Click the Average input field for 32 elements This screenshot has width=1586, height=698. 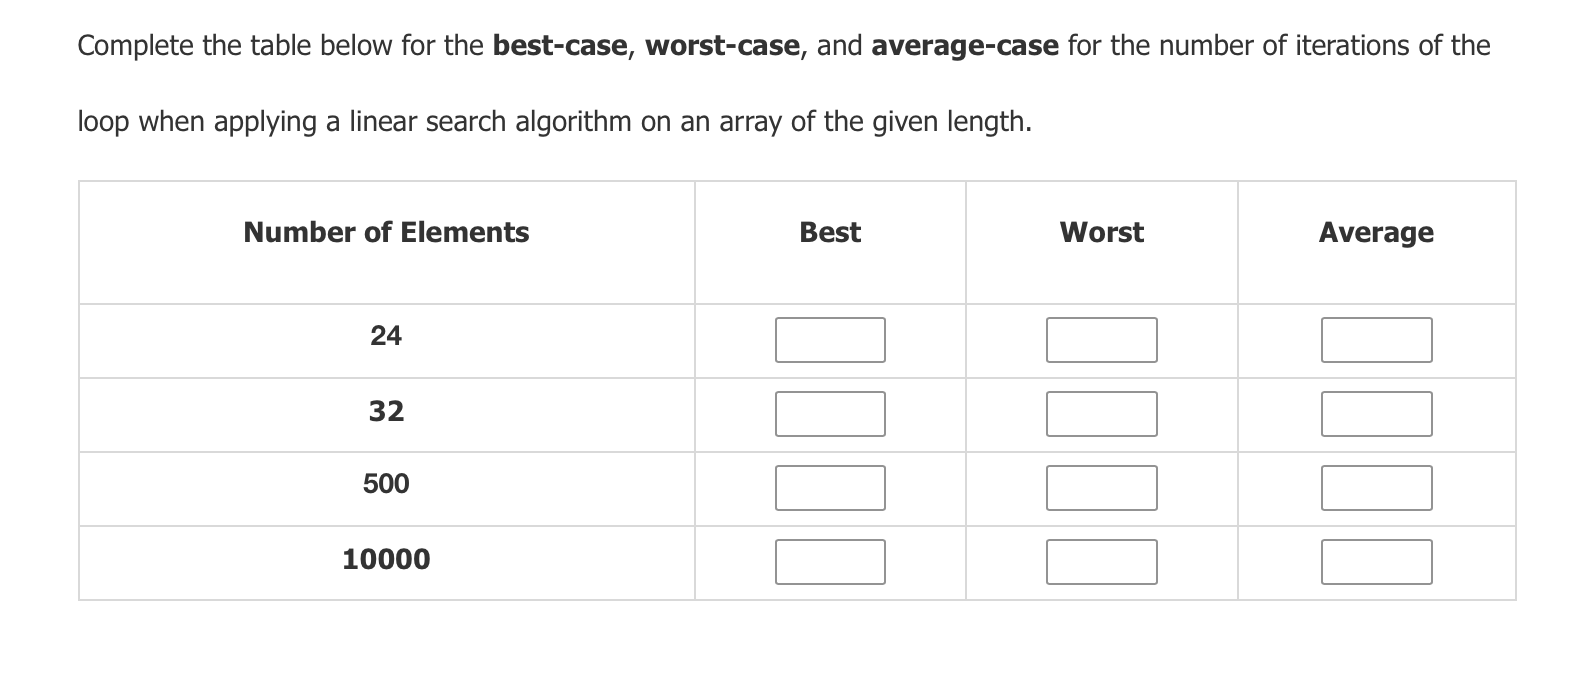click(1377, 413)
